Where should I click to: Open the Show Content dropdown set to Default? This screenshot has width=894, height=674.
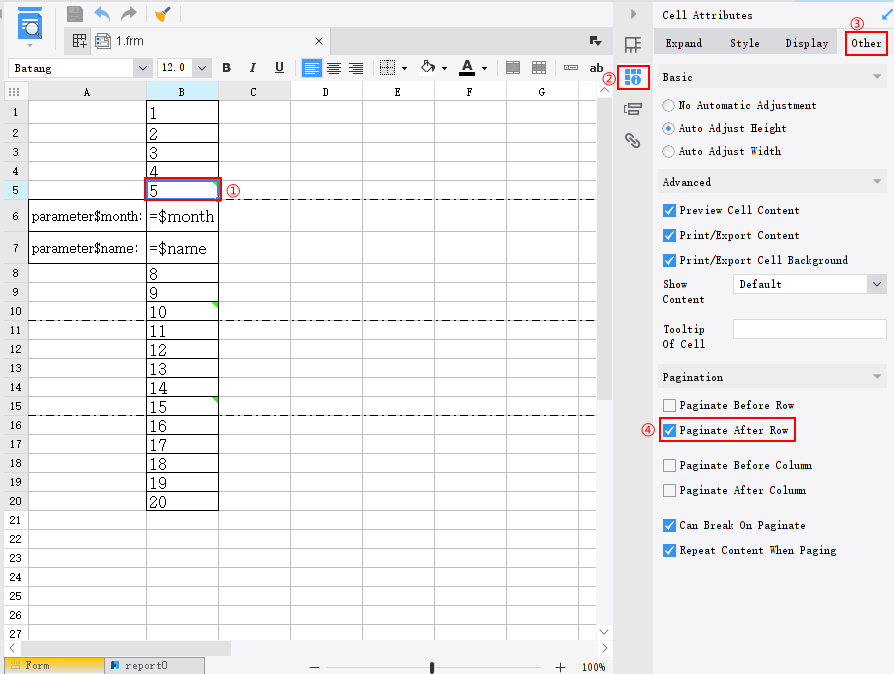click(x=808, y=283)
